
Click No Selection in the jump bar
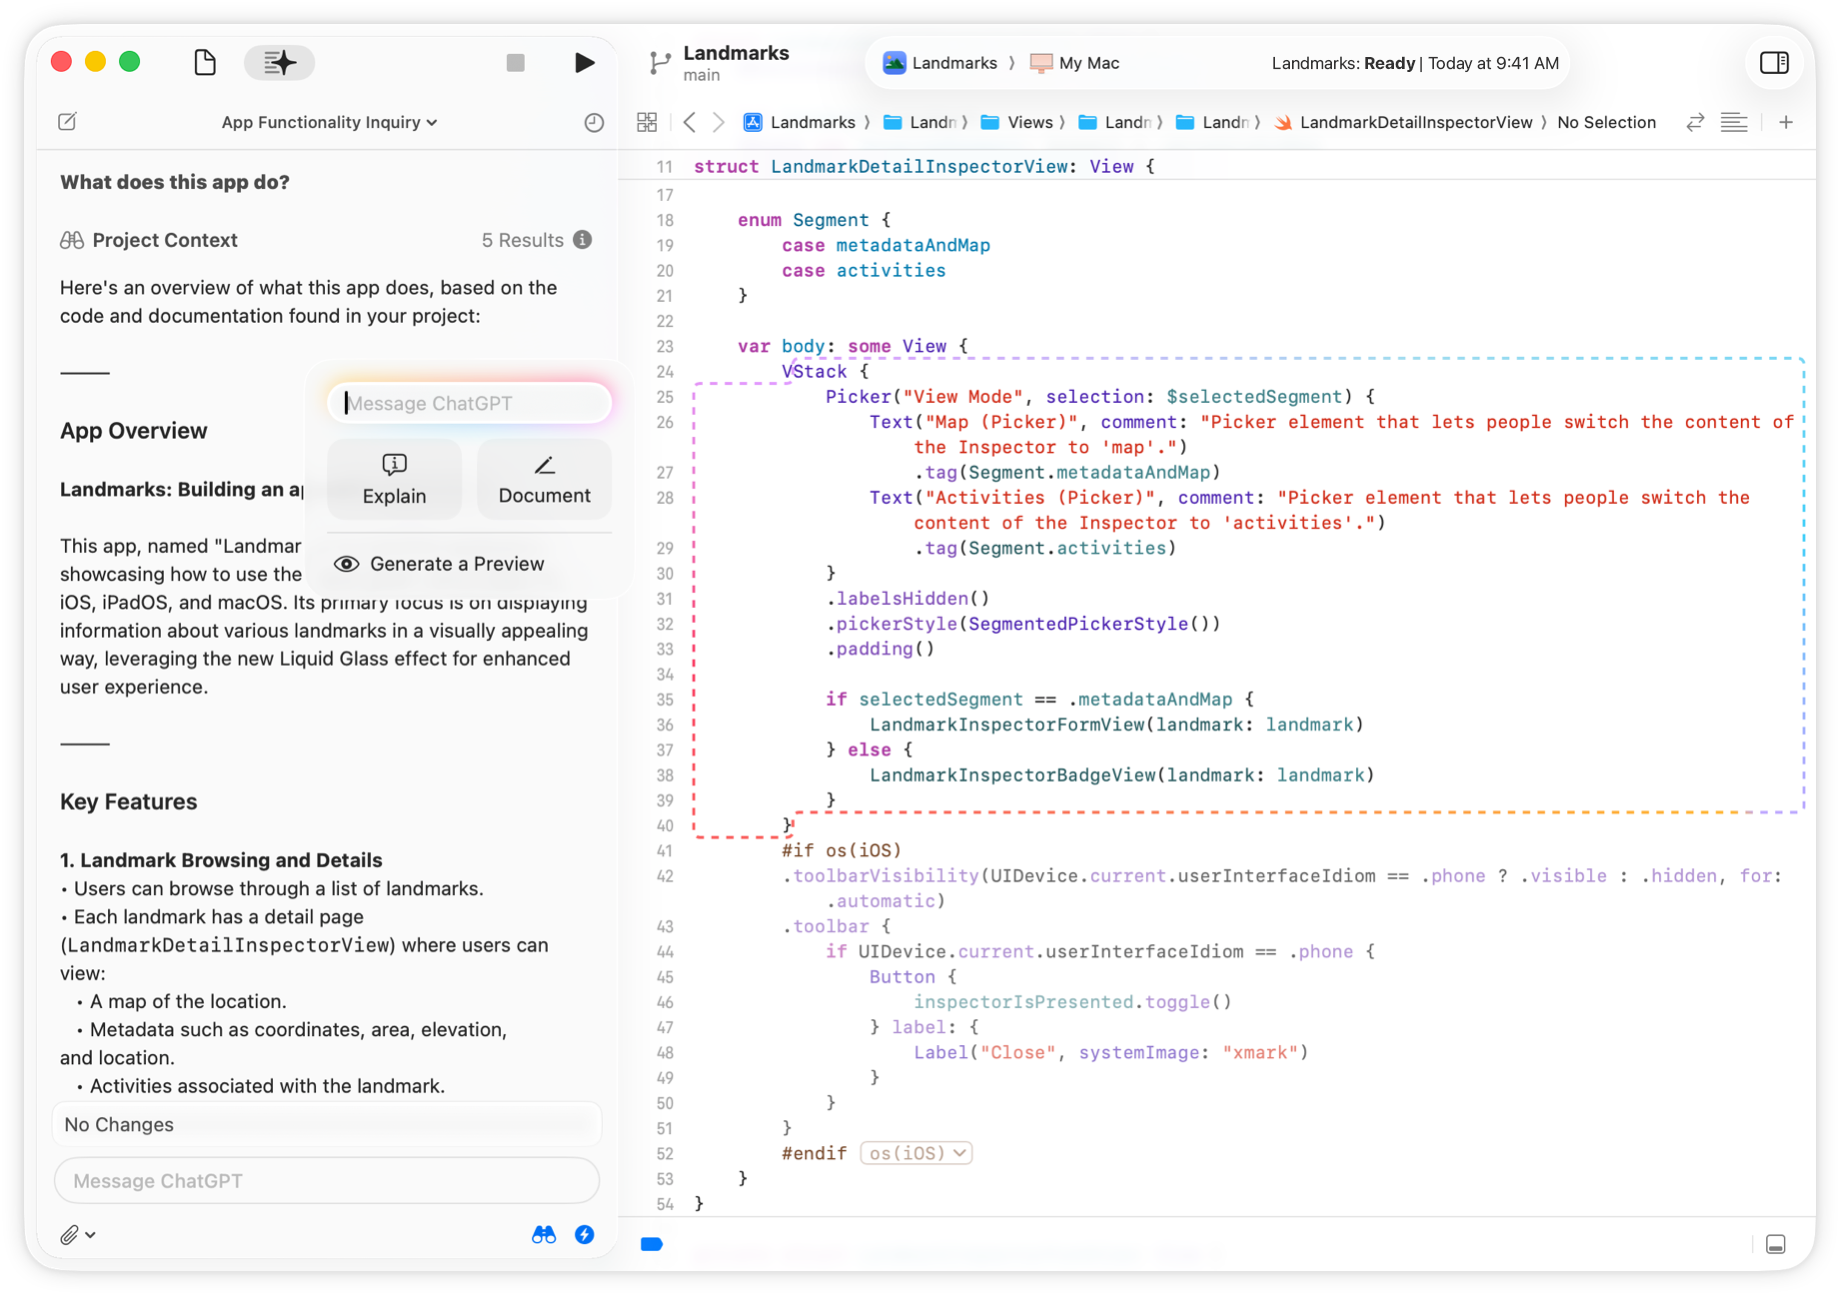pyautogui.click(x=1606, y=122)
